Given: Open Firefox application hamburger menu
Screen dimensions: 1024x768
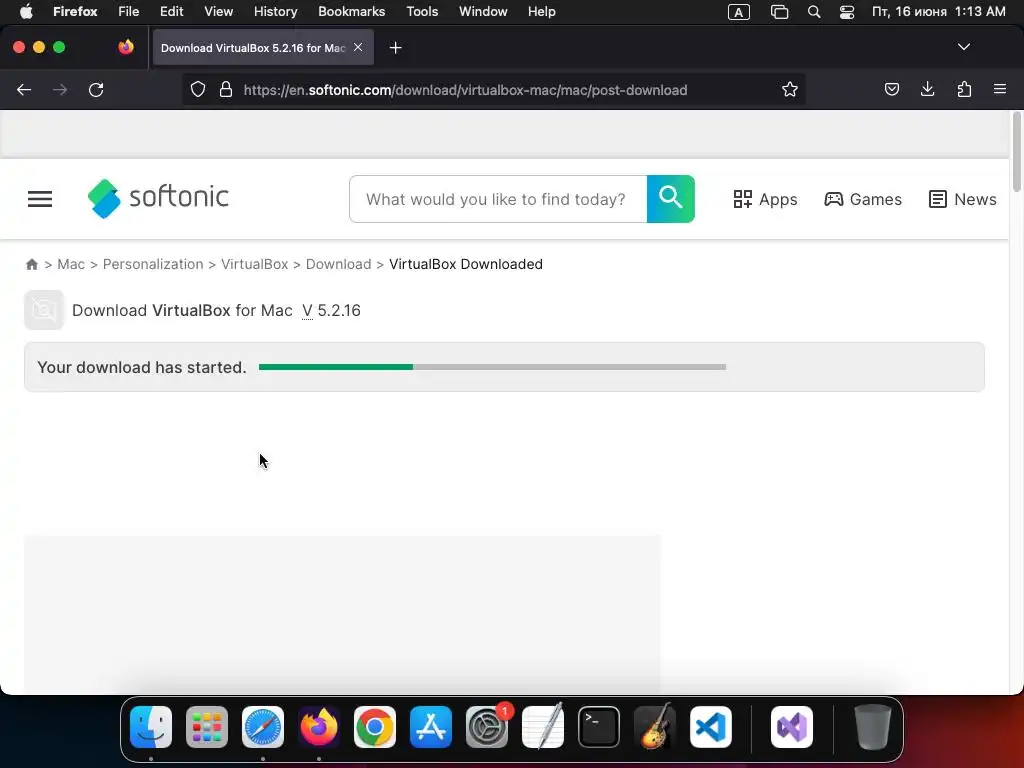Looking at the screenshot, I should click(x=1000, y=89).
